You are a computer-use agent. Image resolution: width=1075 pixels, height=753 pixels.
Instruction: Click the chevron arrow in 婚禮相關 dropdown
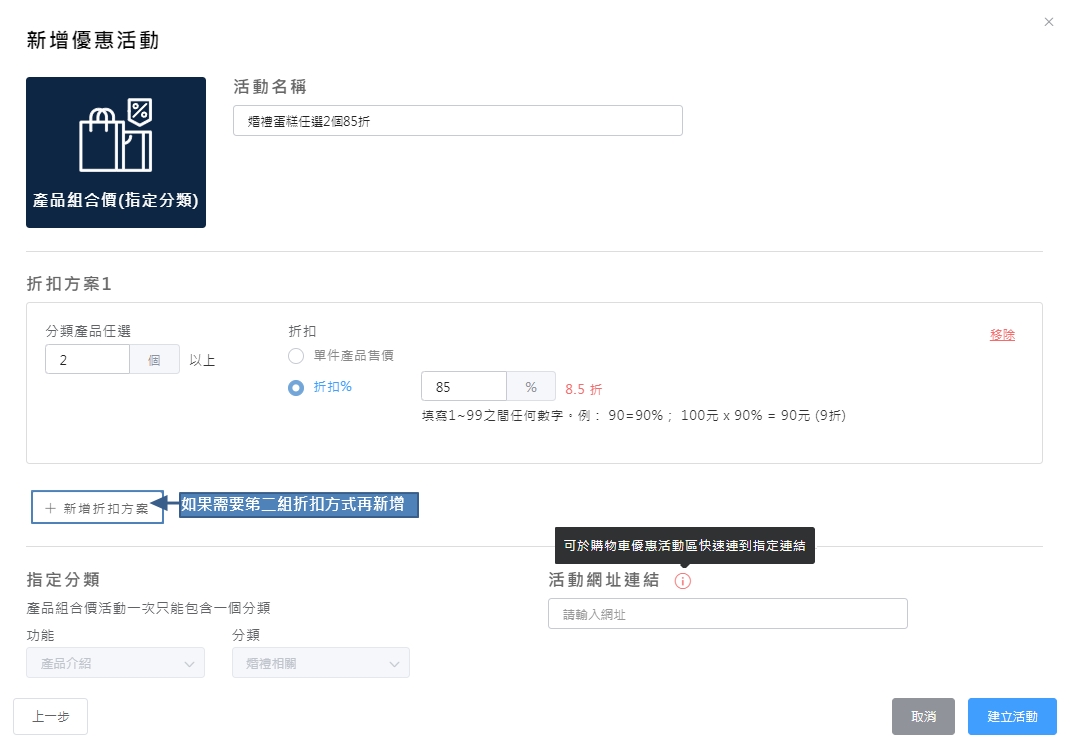pos(394,663)
